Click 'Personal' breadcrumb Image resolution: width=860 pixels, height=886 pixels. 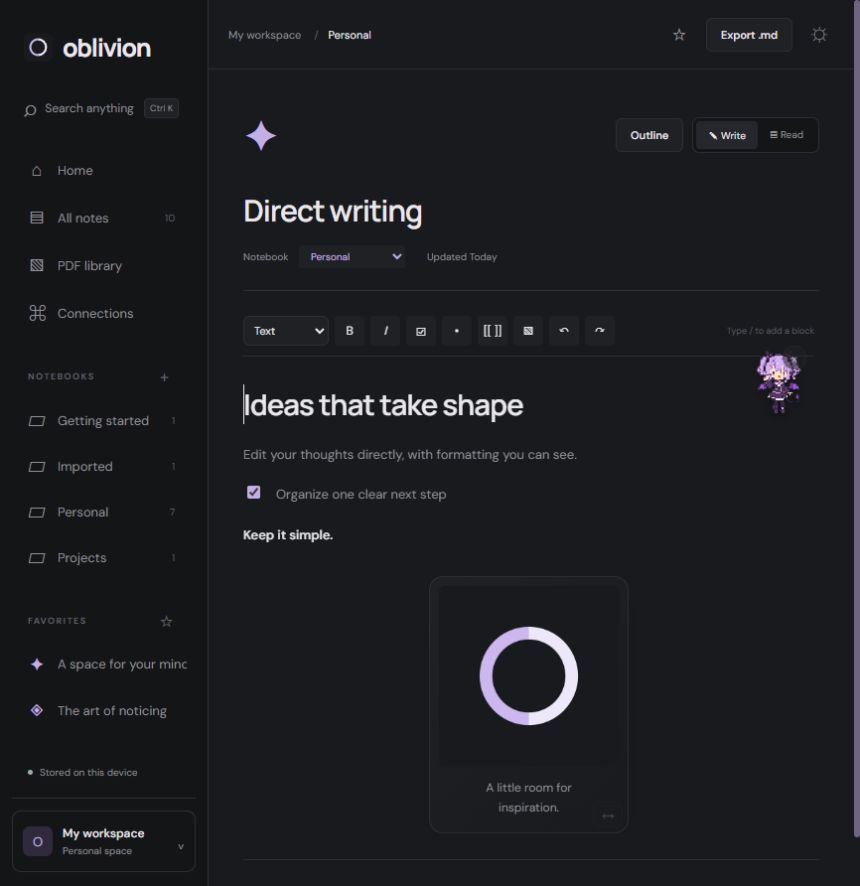pos(349,35)
